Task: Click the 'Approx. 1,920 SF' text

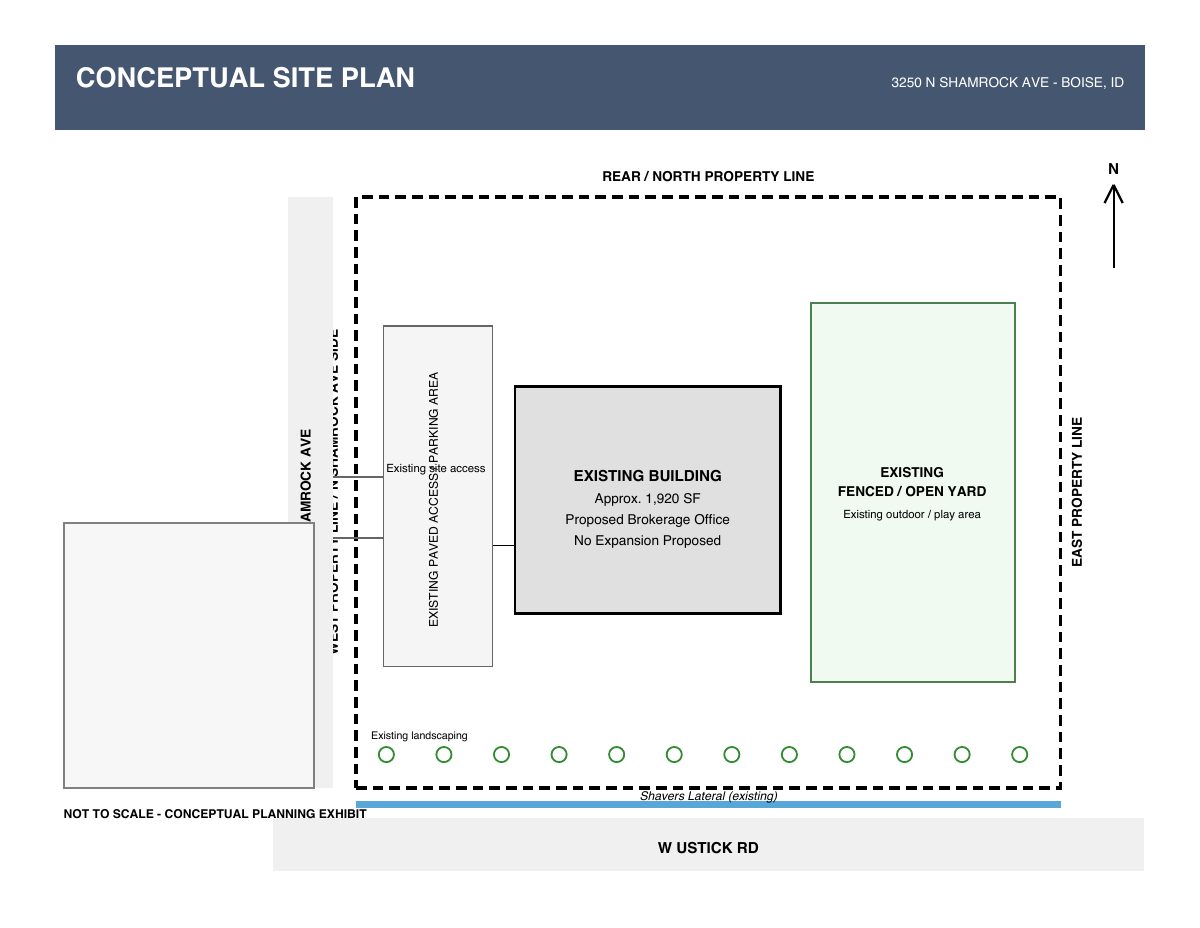Action: point(647,498)
